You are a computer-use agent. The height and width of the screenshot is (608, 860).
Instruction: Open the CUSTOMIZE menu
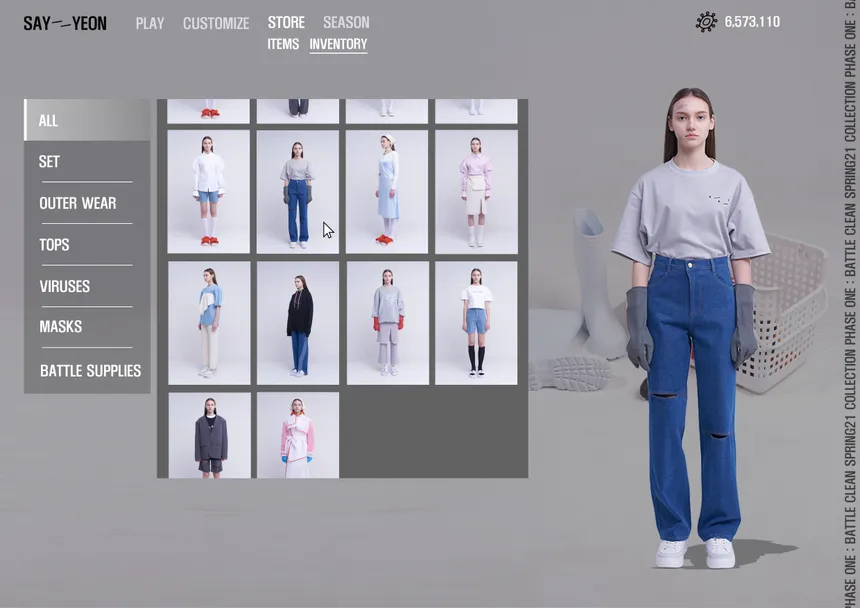[x=216, y=24]
